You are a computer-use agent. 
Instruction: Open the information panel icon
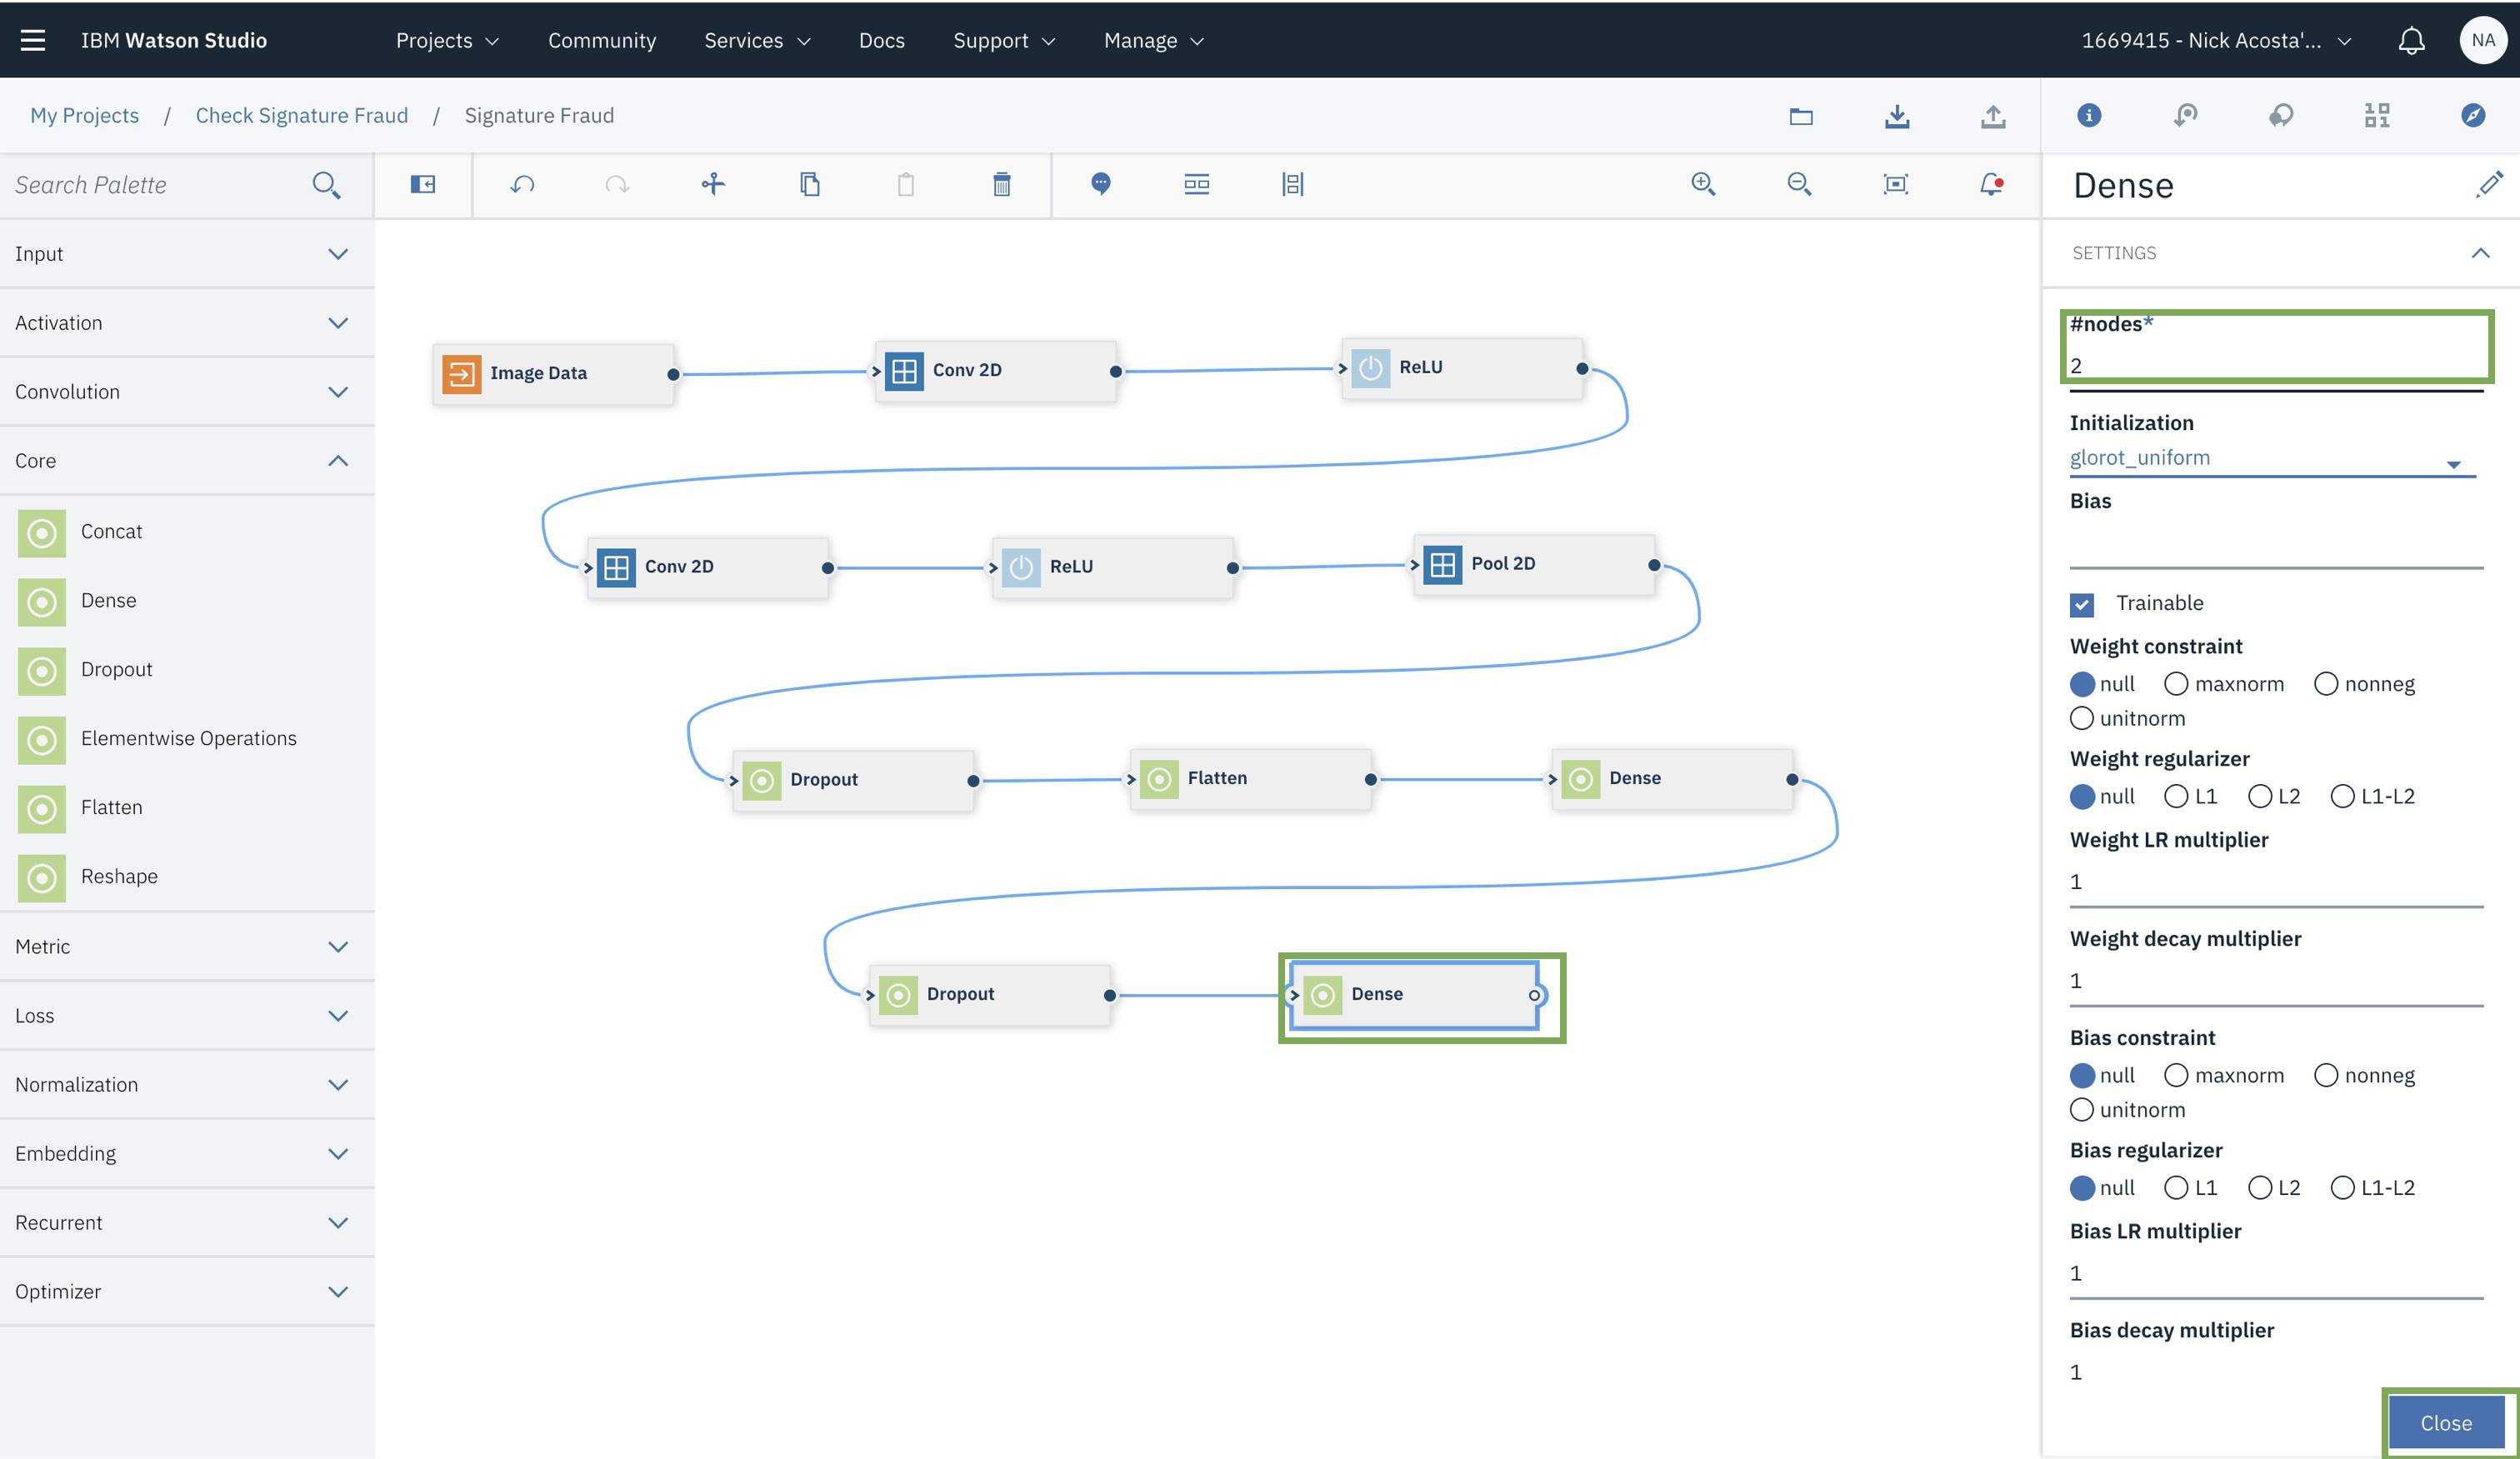pos(2089,115)
